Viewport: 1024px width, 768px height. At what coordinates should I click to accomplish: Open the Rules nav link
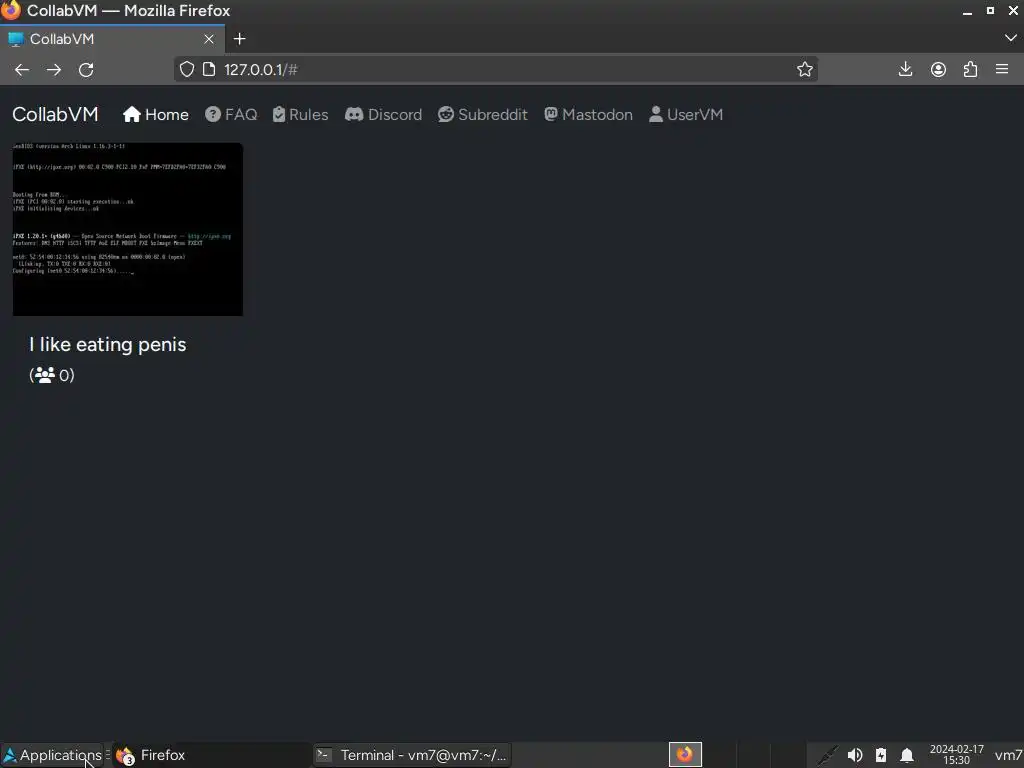(x=300, y=114)
